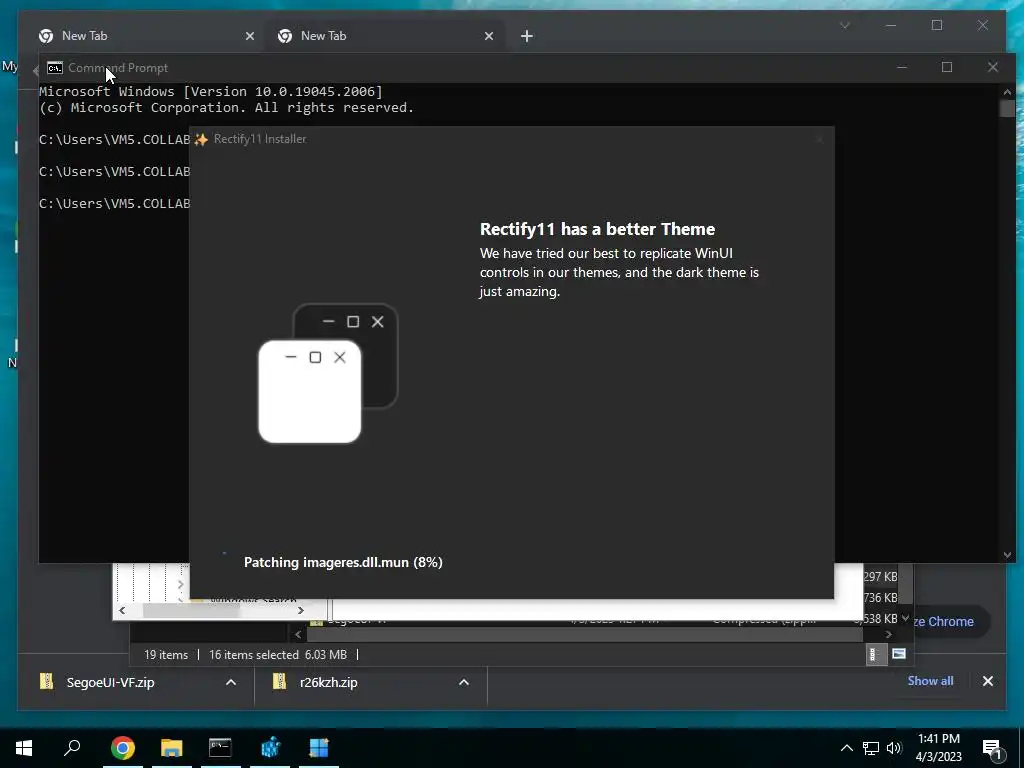The height and width of the screenshot is (768, 1024).
Task: Close the first Chrome New Tab
Action: 249,37
